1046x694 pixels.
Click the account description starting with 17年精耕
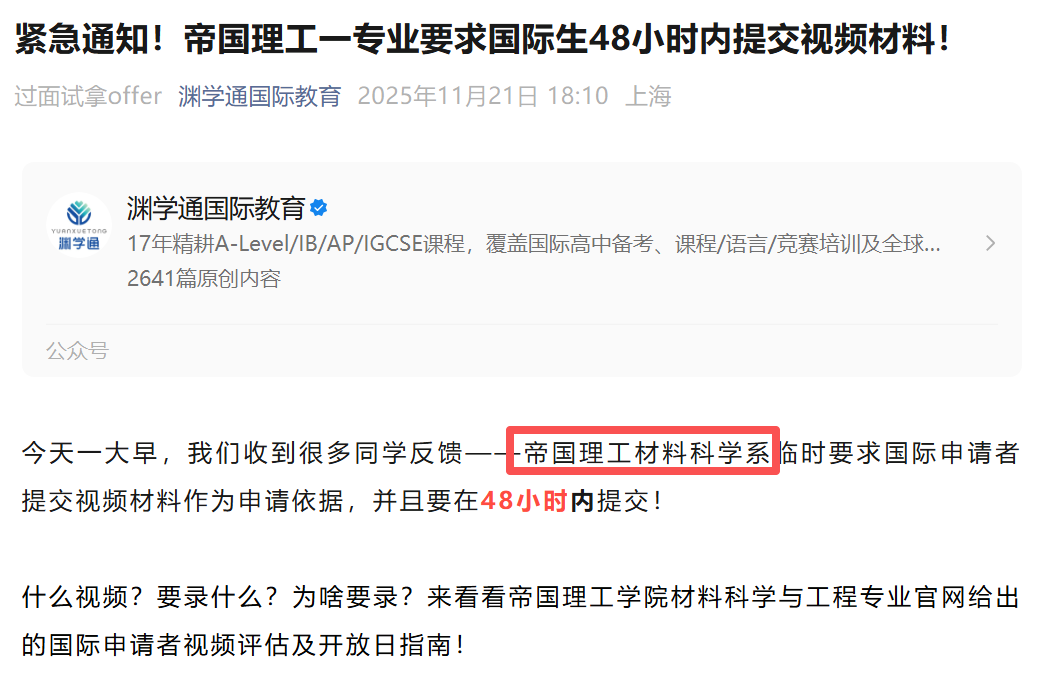click(534, 244)
